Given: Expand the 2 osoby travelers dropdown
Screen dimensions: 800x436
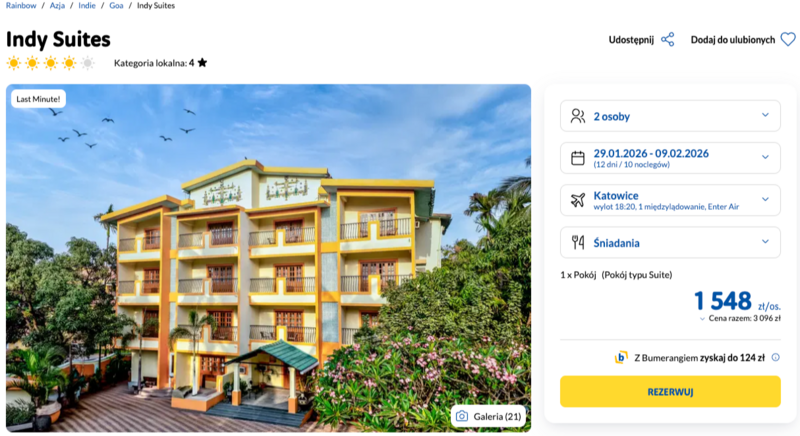Looking at the screenshot, I should click(765, 116).
